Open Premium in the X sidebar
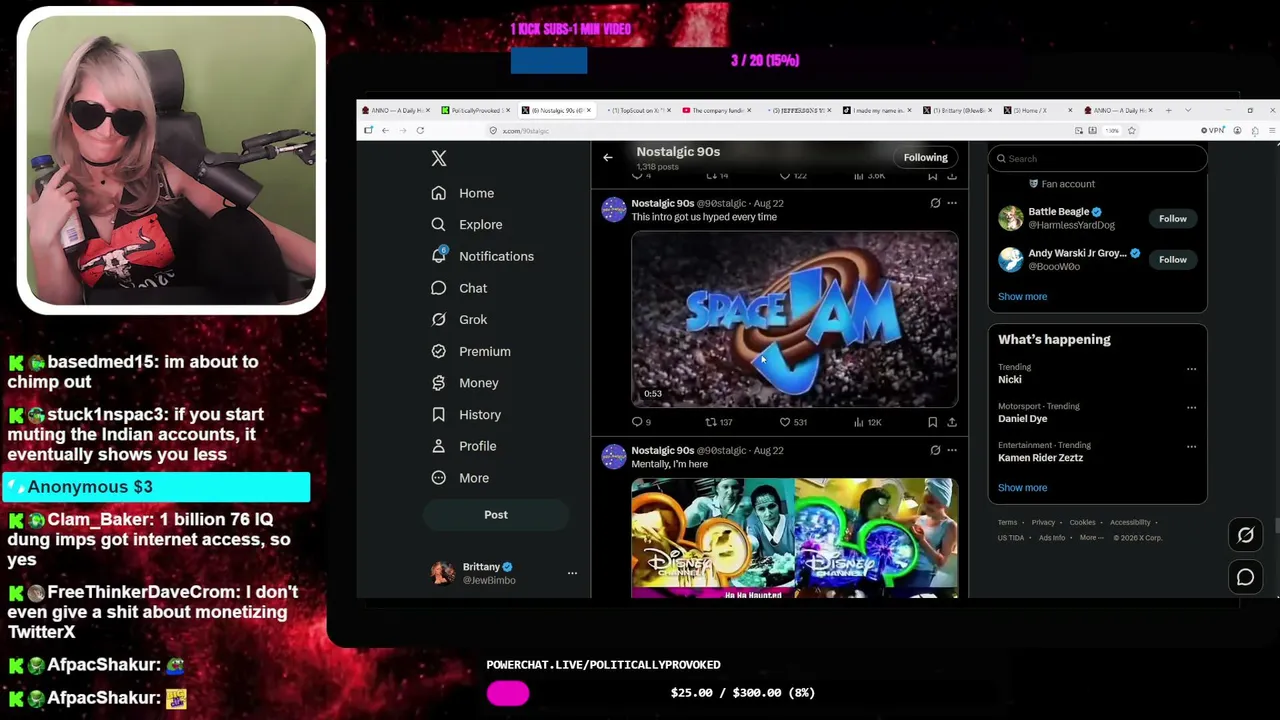The height and width of the screenshot is (720, 1280). pyautogui.click(x=471, y=351)
